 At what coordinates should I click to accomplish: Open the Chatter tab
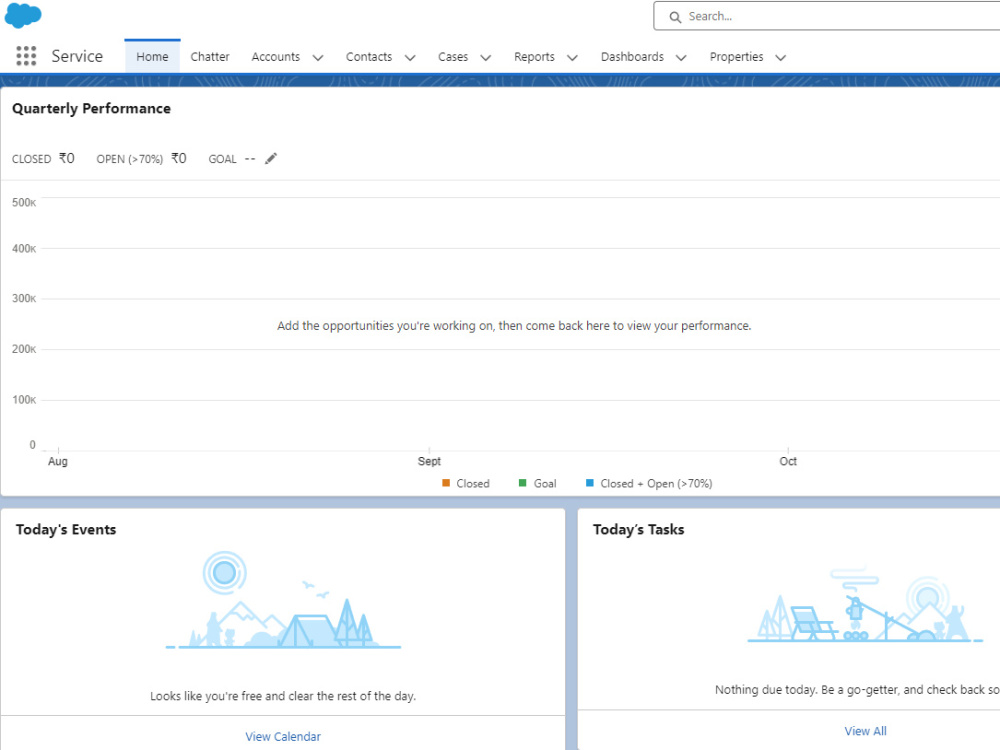click(x=210, y=57)
